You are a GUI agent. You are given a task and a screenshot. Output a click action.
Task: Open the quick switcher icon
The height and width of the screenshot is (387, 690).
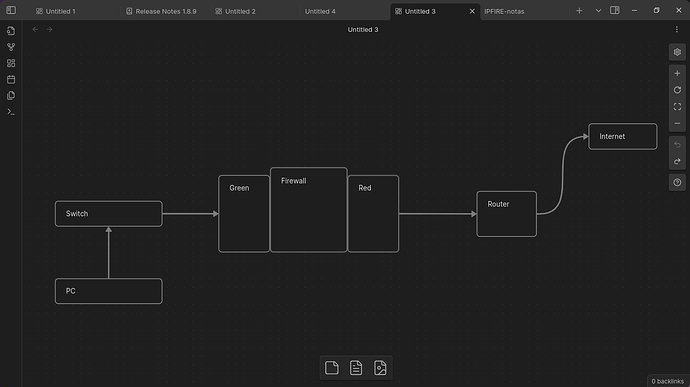(x=11, y=31)
